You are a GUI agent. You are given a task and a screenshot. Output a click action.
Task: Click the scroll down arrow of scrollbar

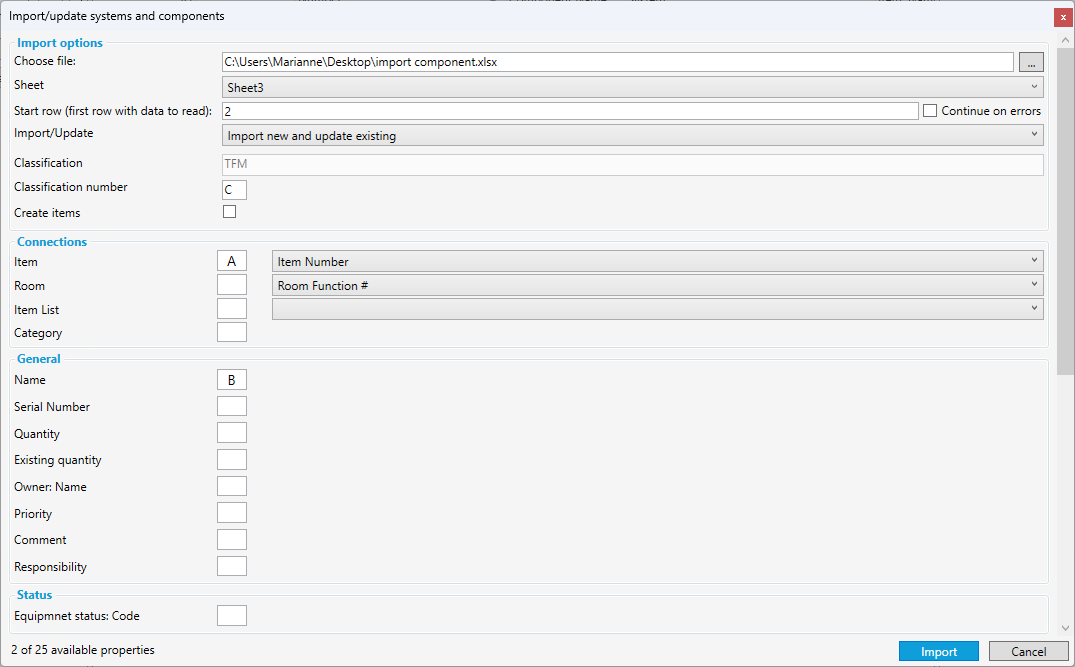[x=1065, y=628]
